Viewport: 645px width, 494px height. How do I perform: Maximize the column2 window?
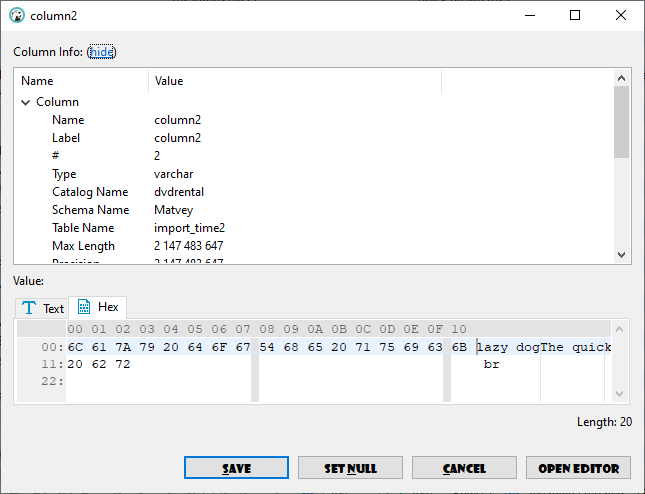[575, 16]
